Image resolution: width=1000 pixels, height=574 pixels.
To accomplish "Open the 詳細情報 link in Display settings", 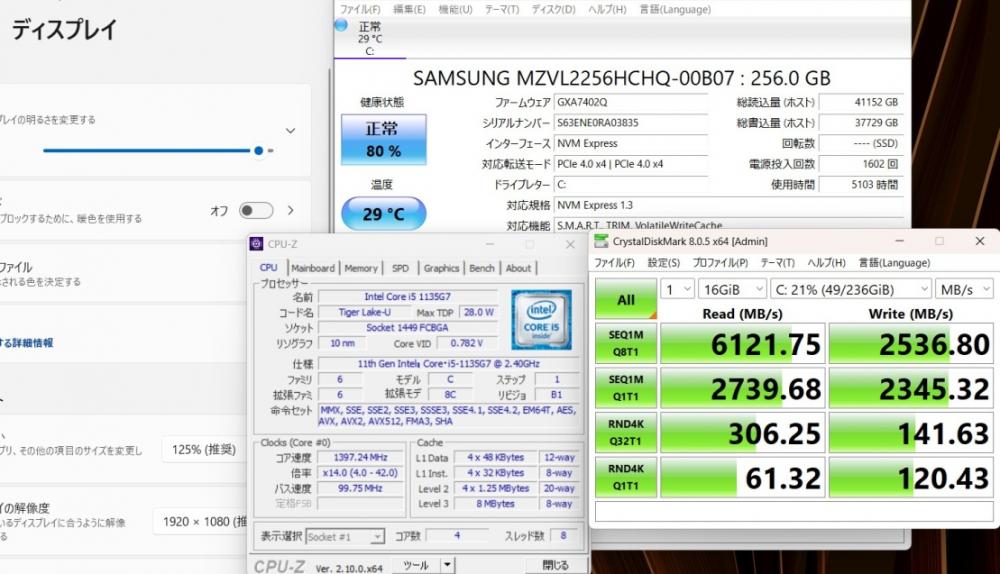I will [27, 342].
